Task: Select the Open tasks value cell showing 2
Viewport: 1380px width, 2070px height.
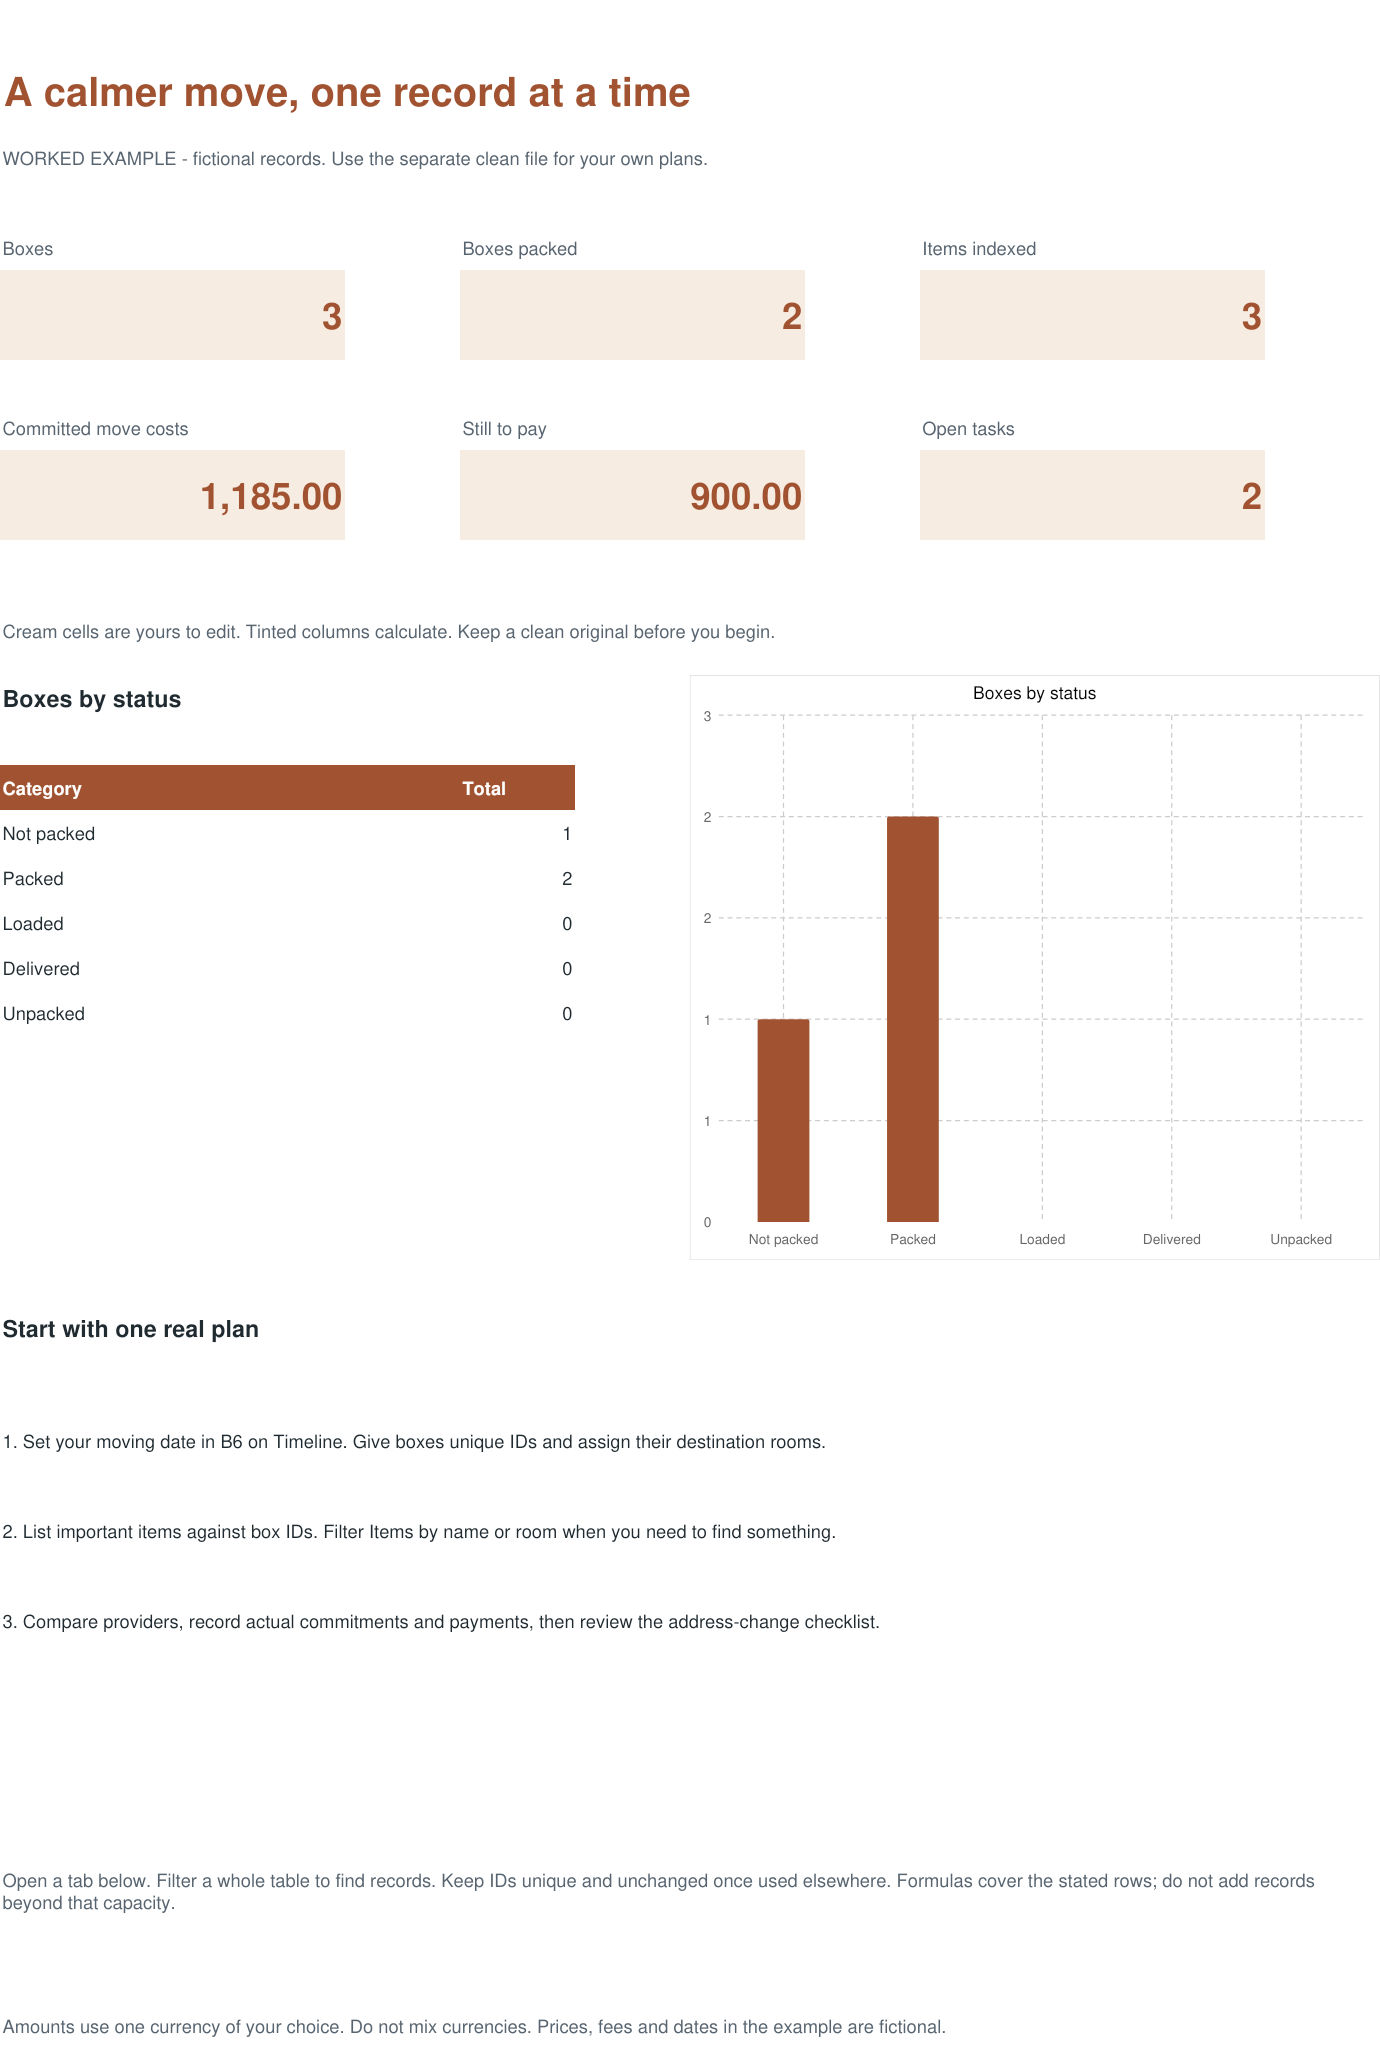Action: click(x=1092, y=495)
